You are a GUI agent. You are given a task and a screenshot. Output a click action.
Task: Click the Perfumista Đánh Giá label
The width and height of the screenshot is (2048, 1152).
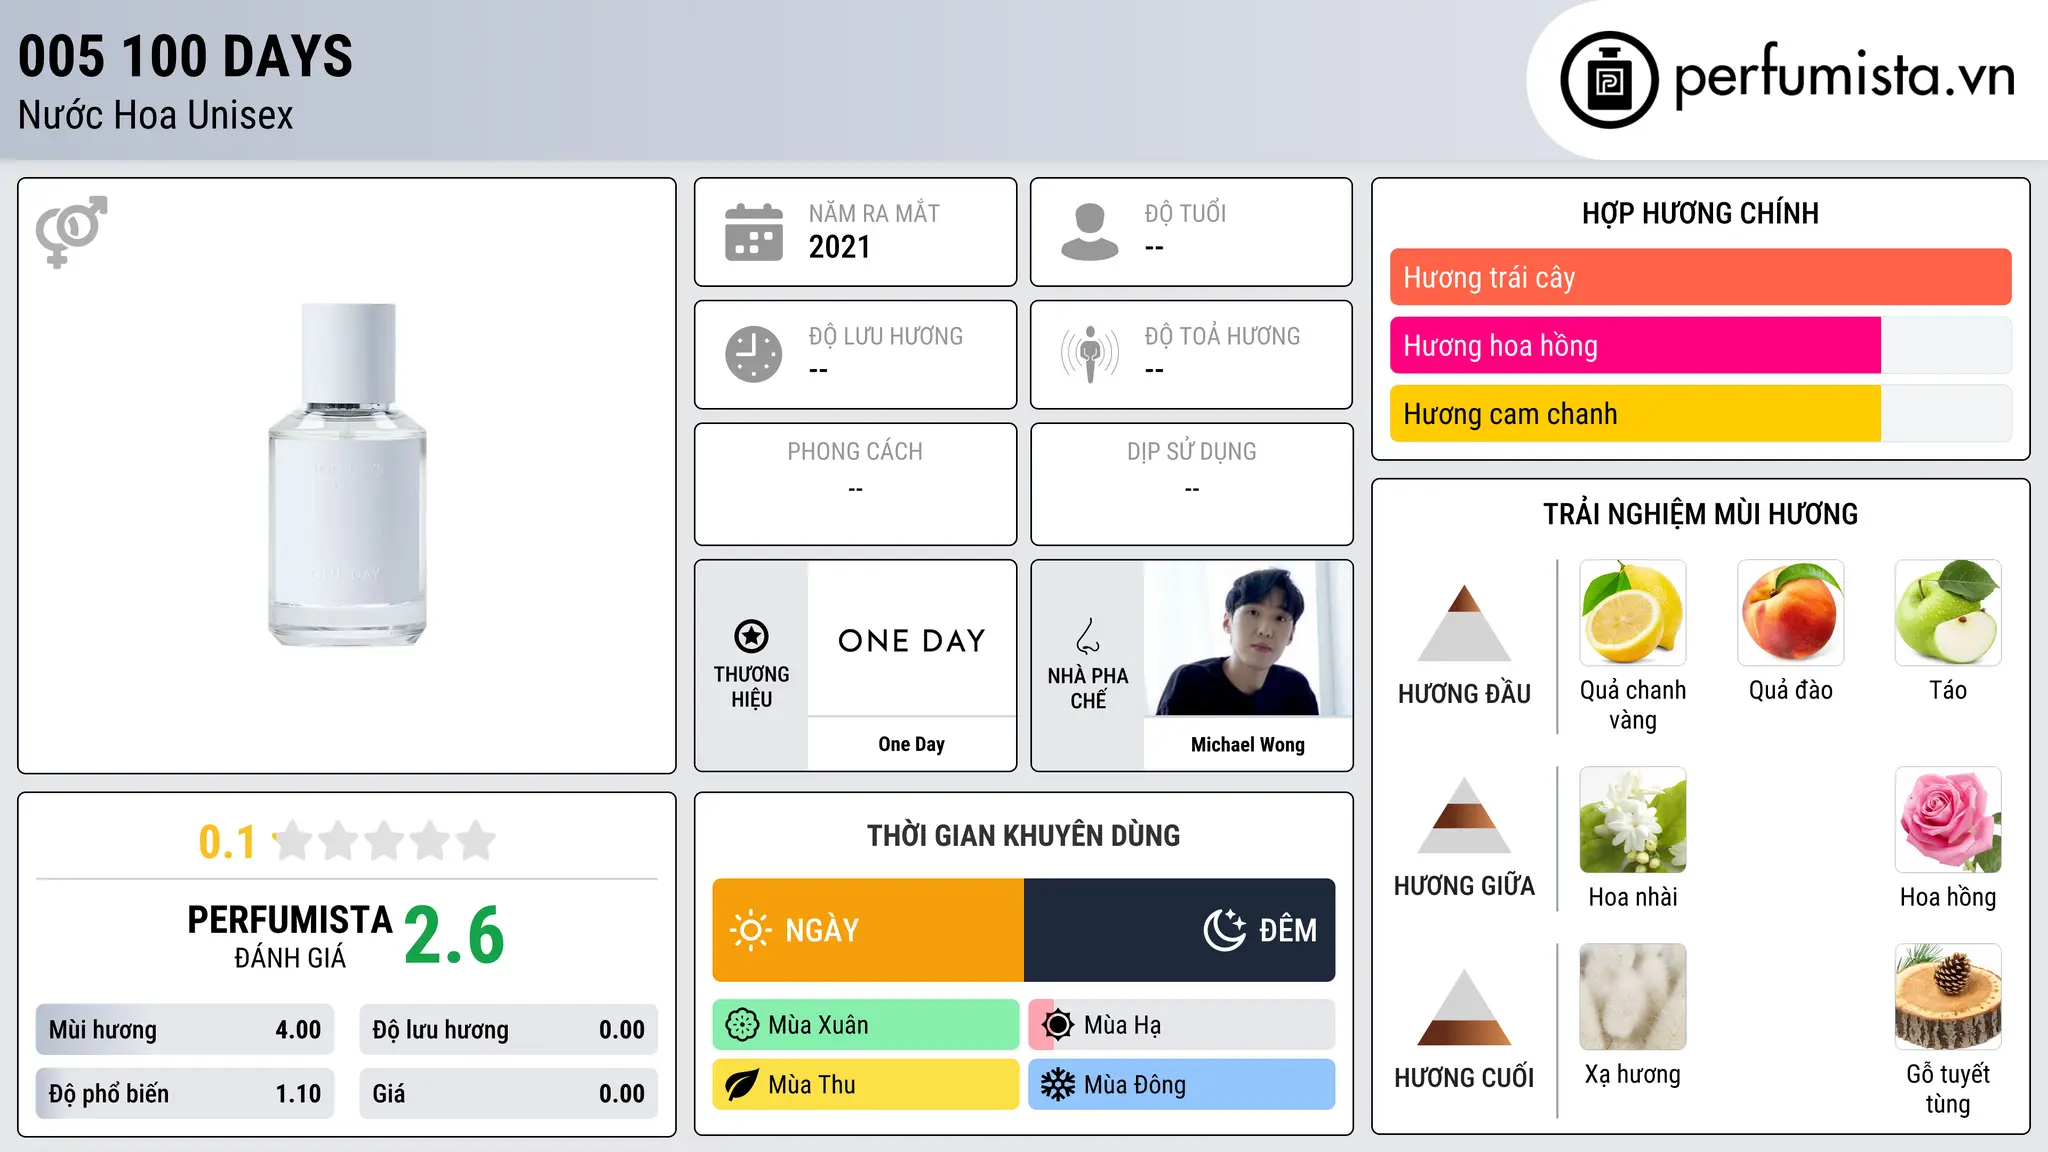[x=290, y=936]
